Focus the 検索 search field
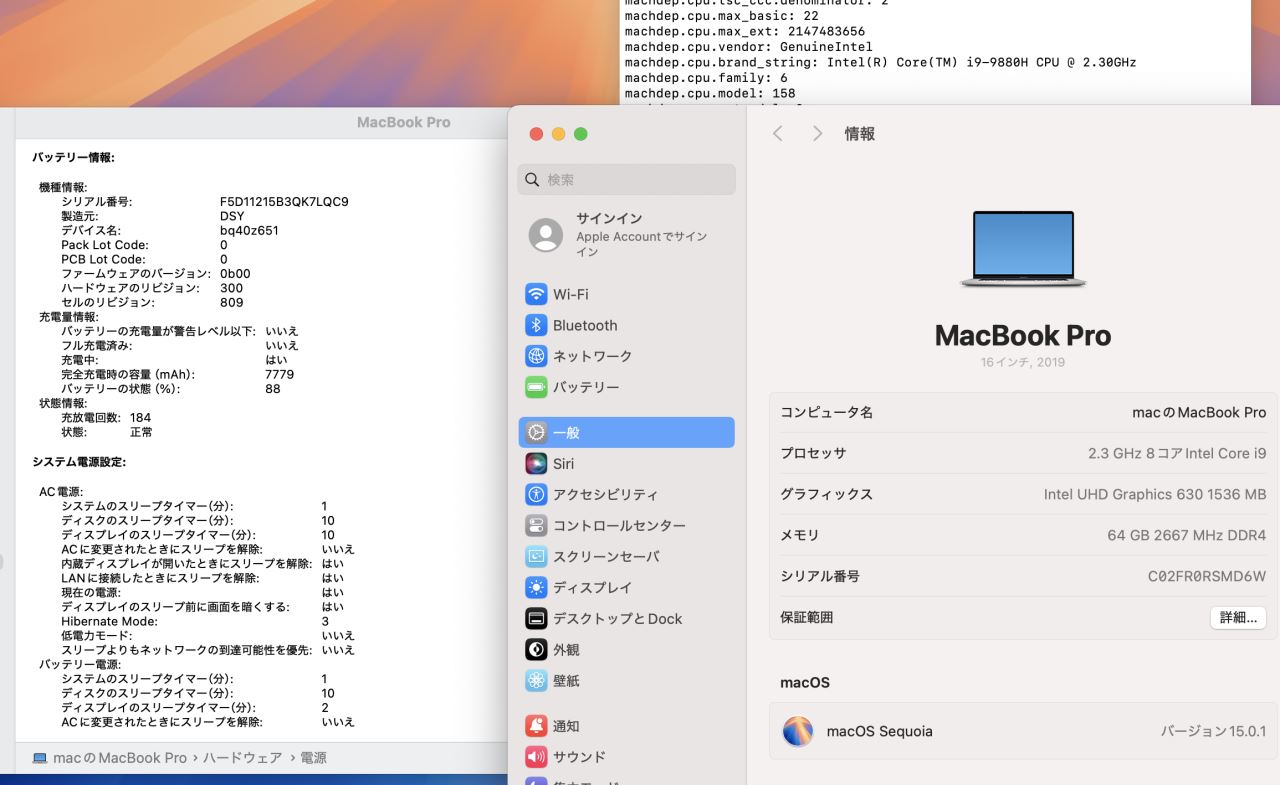This screenshot has height=785, width=1280. pos(626,180)
